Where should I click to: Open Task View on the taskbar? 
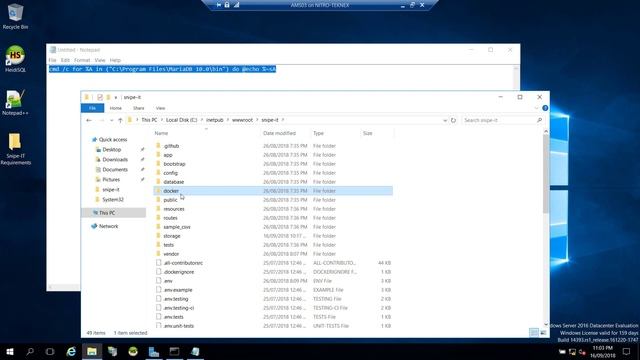50,351
